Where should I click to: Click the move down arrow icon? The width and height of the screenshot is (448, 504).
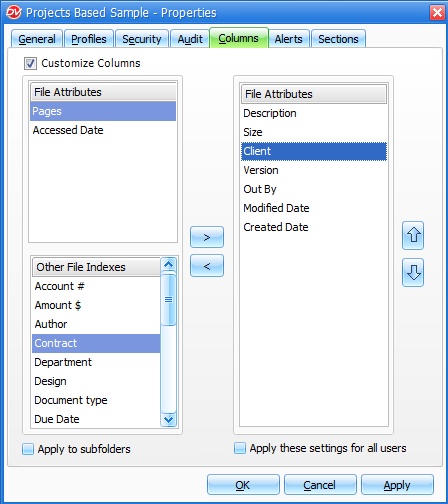(x=413, y=272)
